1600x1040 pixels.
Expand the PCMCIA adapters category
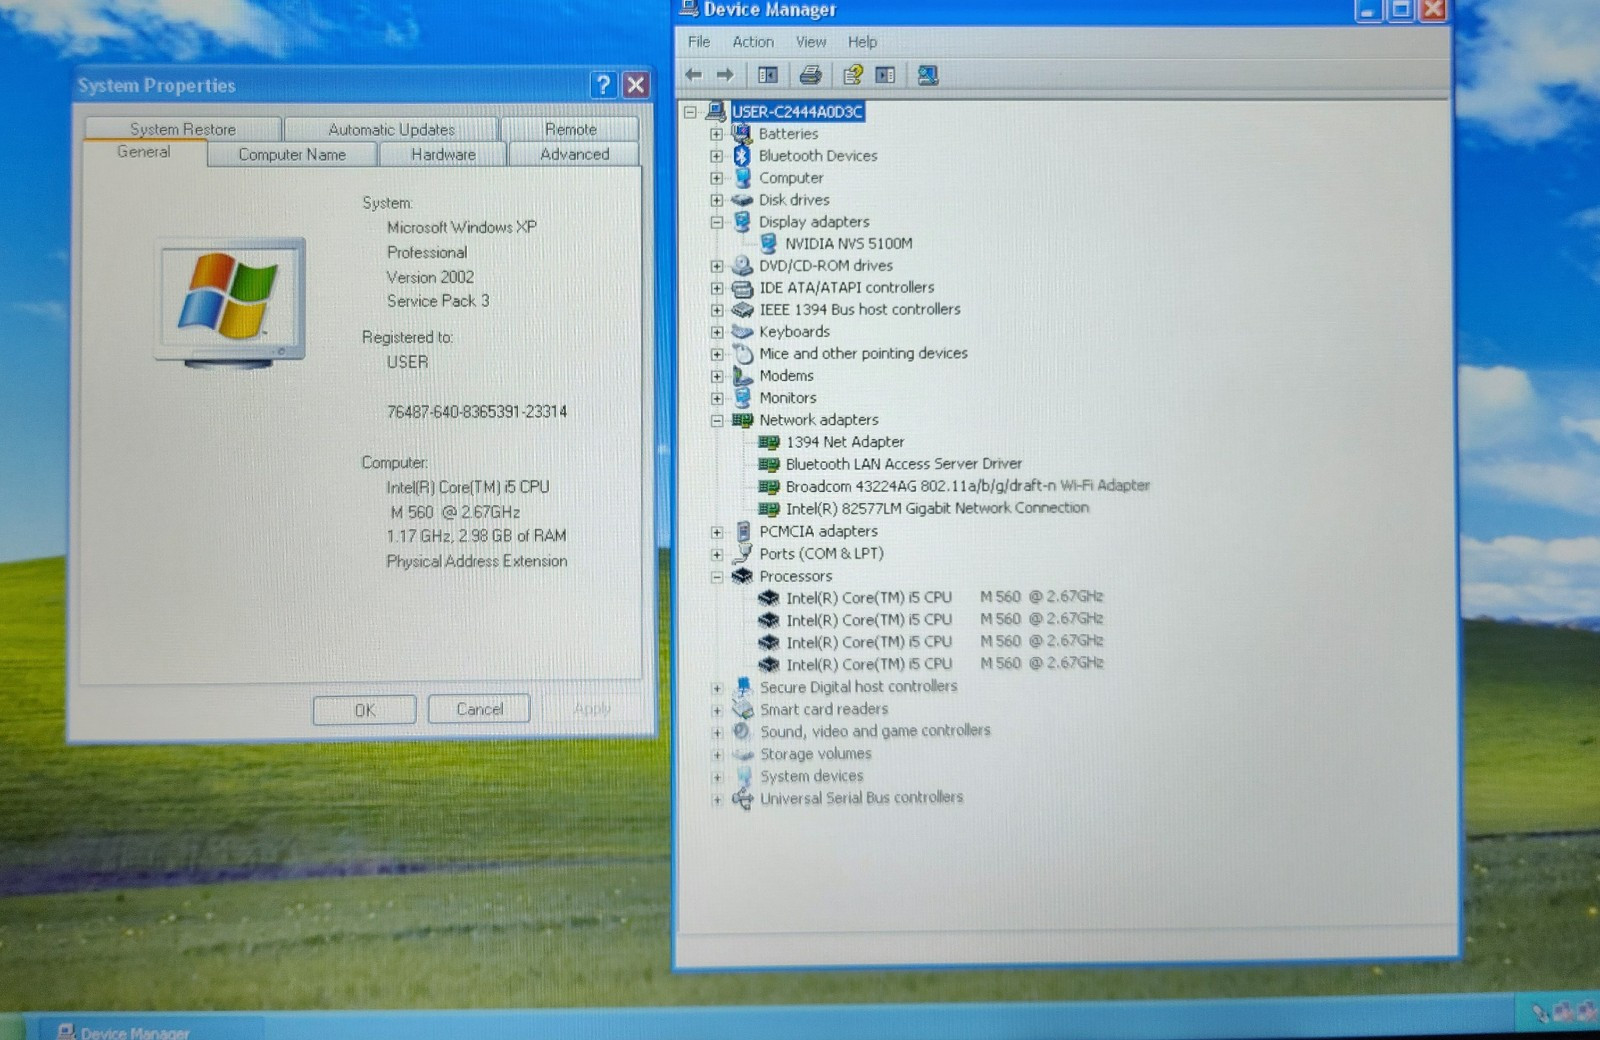pos(717,532)
